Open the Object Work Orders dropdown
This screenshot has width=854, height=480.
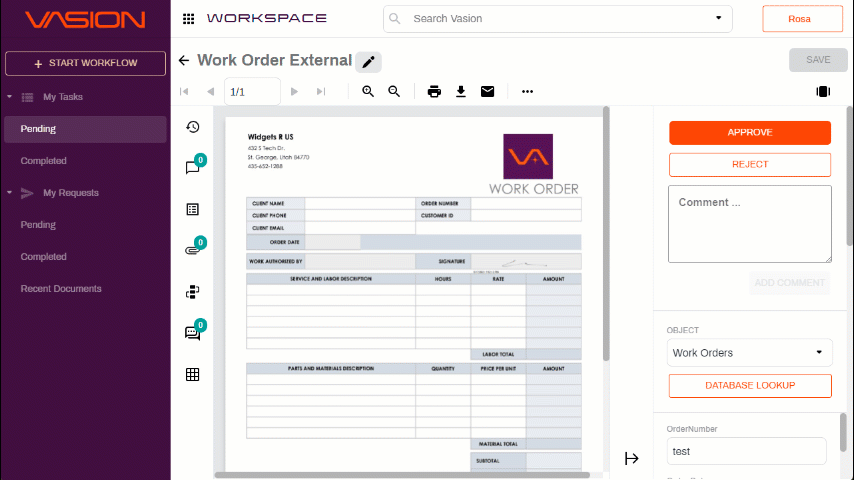[x=749, y=353]
